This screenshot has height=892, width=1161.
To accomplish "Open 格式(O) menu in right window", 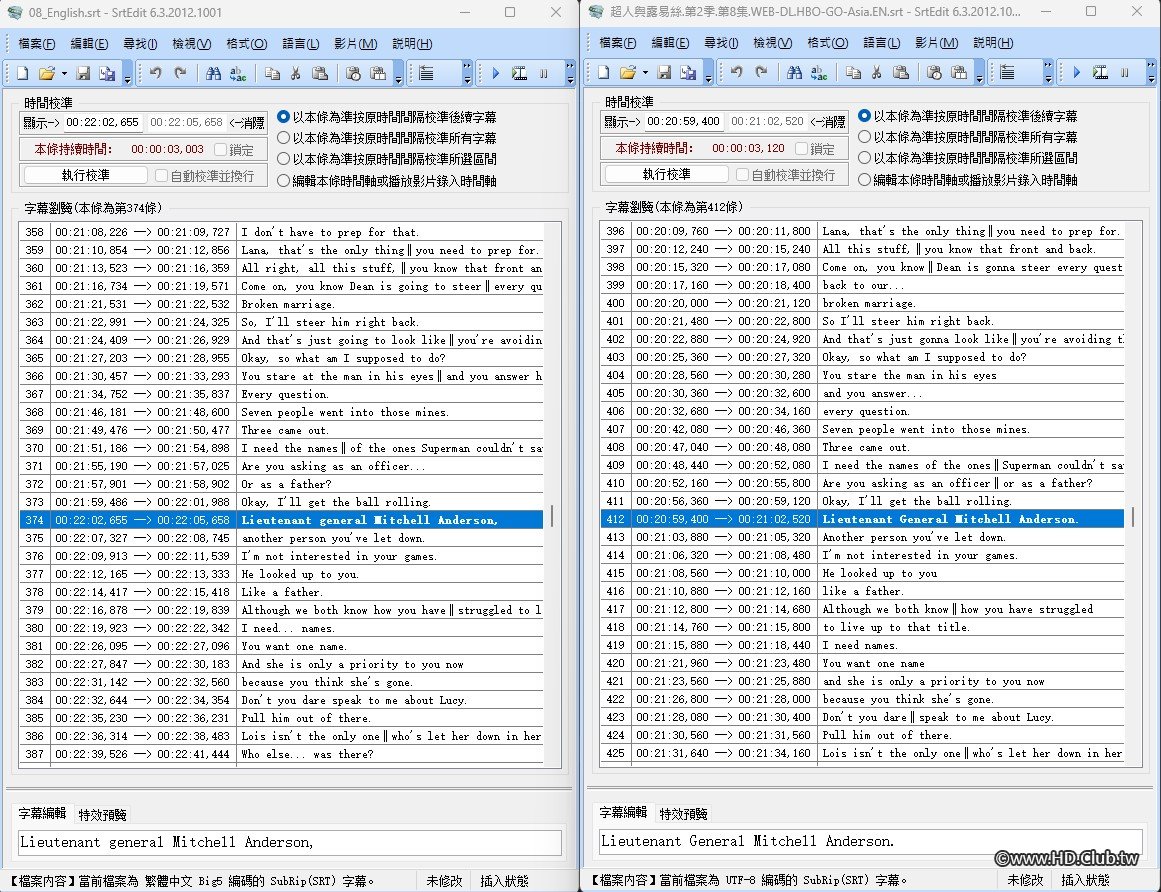I will click(x=827, y=43).
